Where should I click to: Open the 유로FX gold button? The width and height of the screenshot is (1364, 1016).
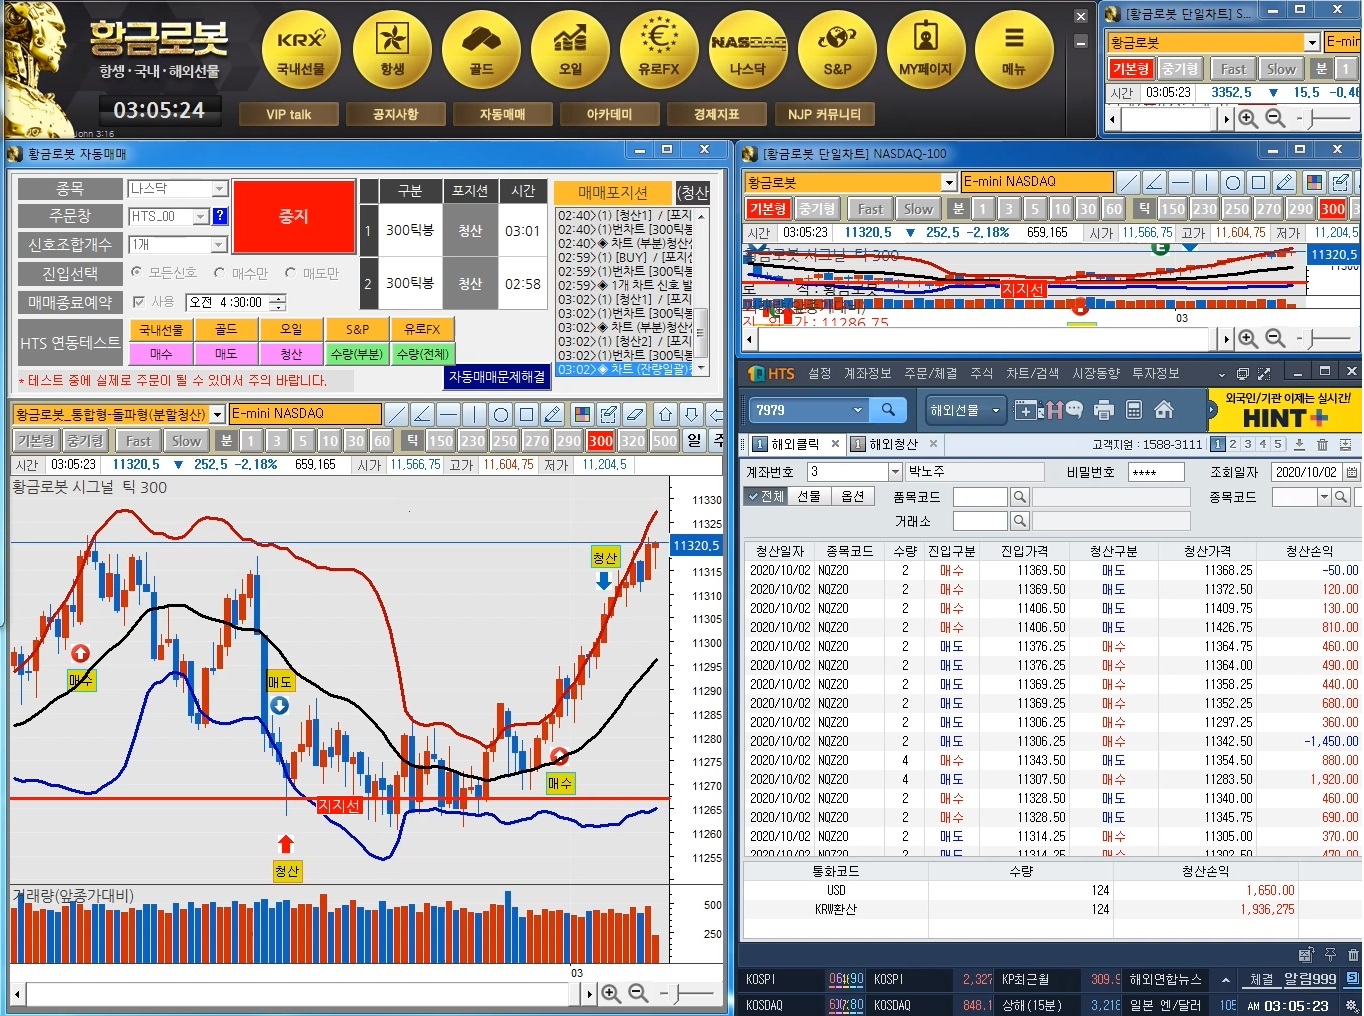659,50
